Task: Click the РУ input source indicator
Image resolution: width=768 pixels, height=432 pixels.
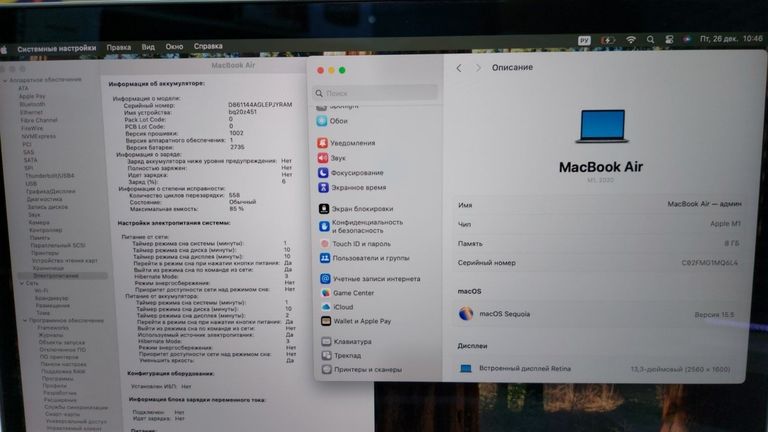Action: point(584,41)
